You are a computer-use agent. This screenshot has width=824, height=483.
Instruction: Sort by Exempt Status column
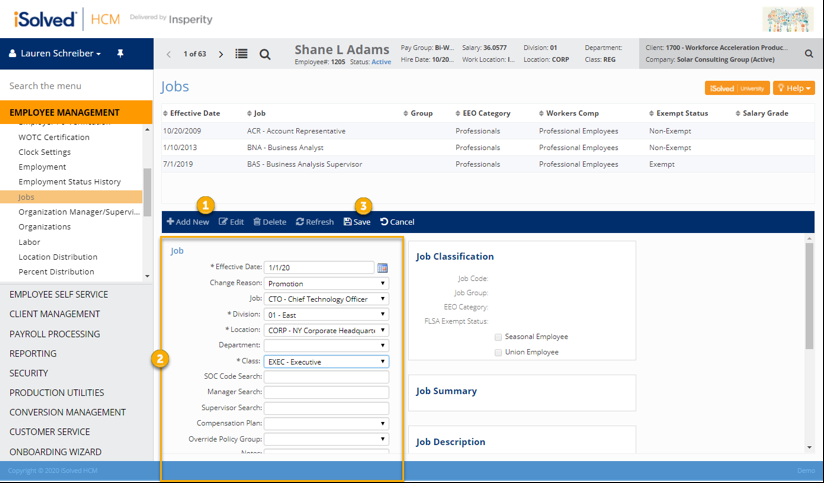(x=678, y=113)
